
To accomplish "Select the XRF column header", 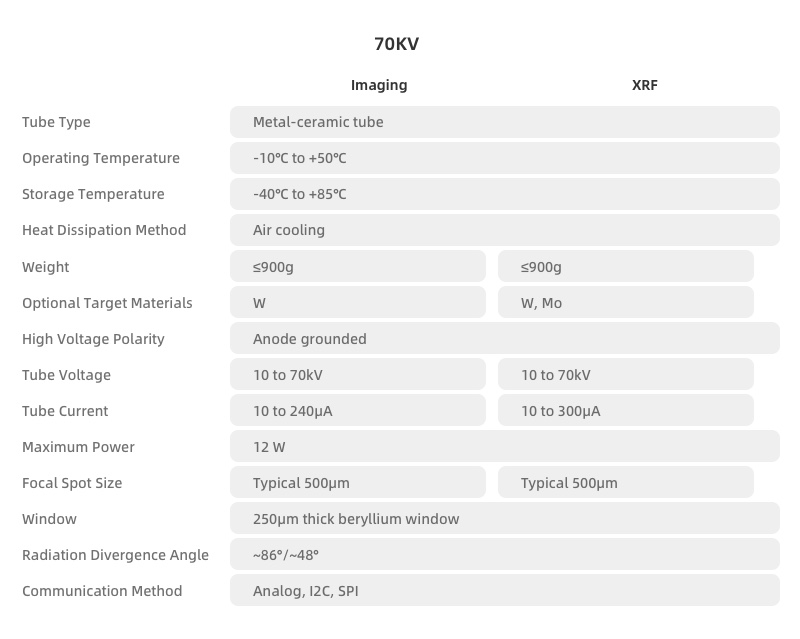I will tap(645, 85).
